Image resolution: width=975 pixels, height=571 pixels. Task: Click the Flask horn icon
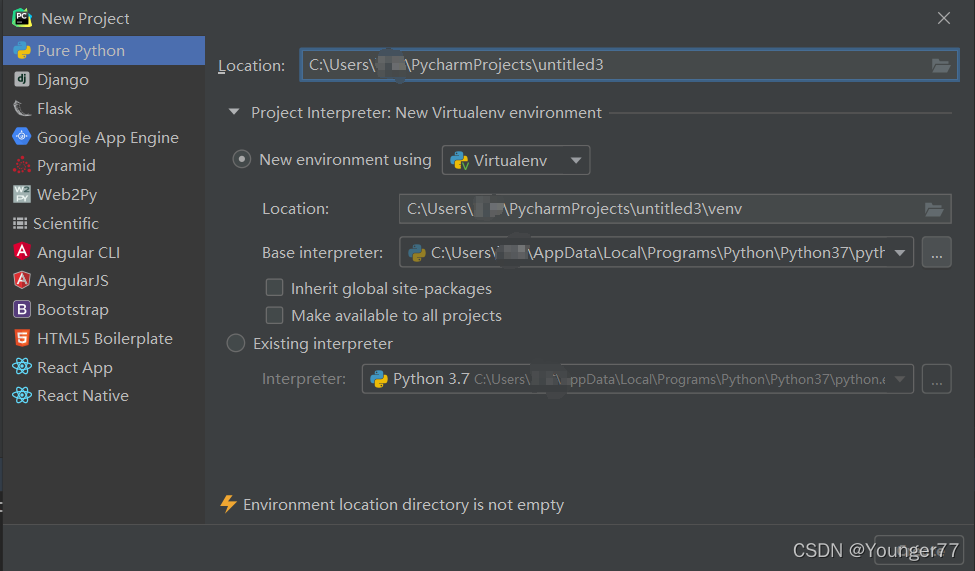[22, 108]
